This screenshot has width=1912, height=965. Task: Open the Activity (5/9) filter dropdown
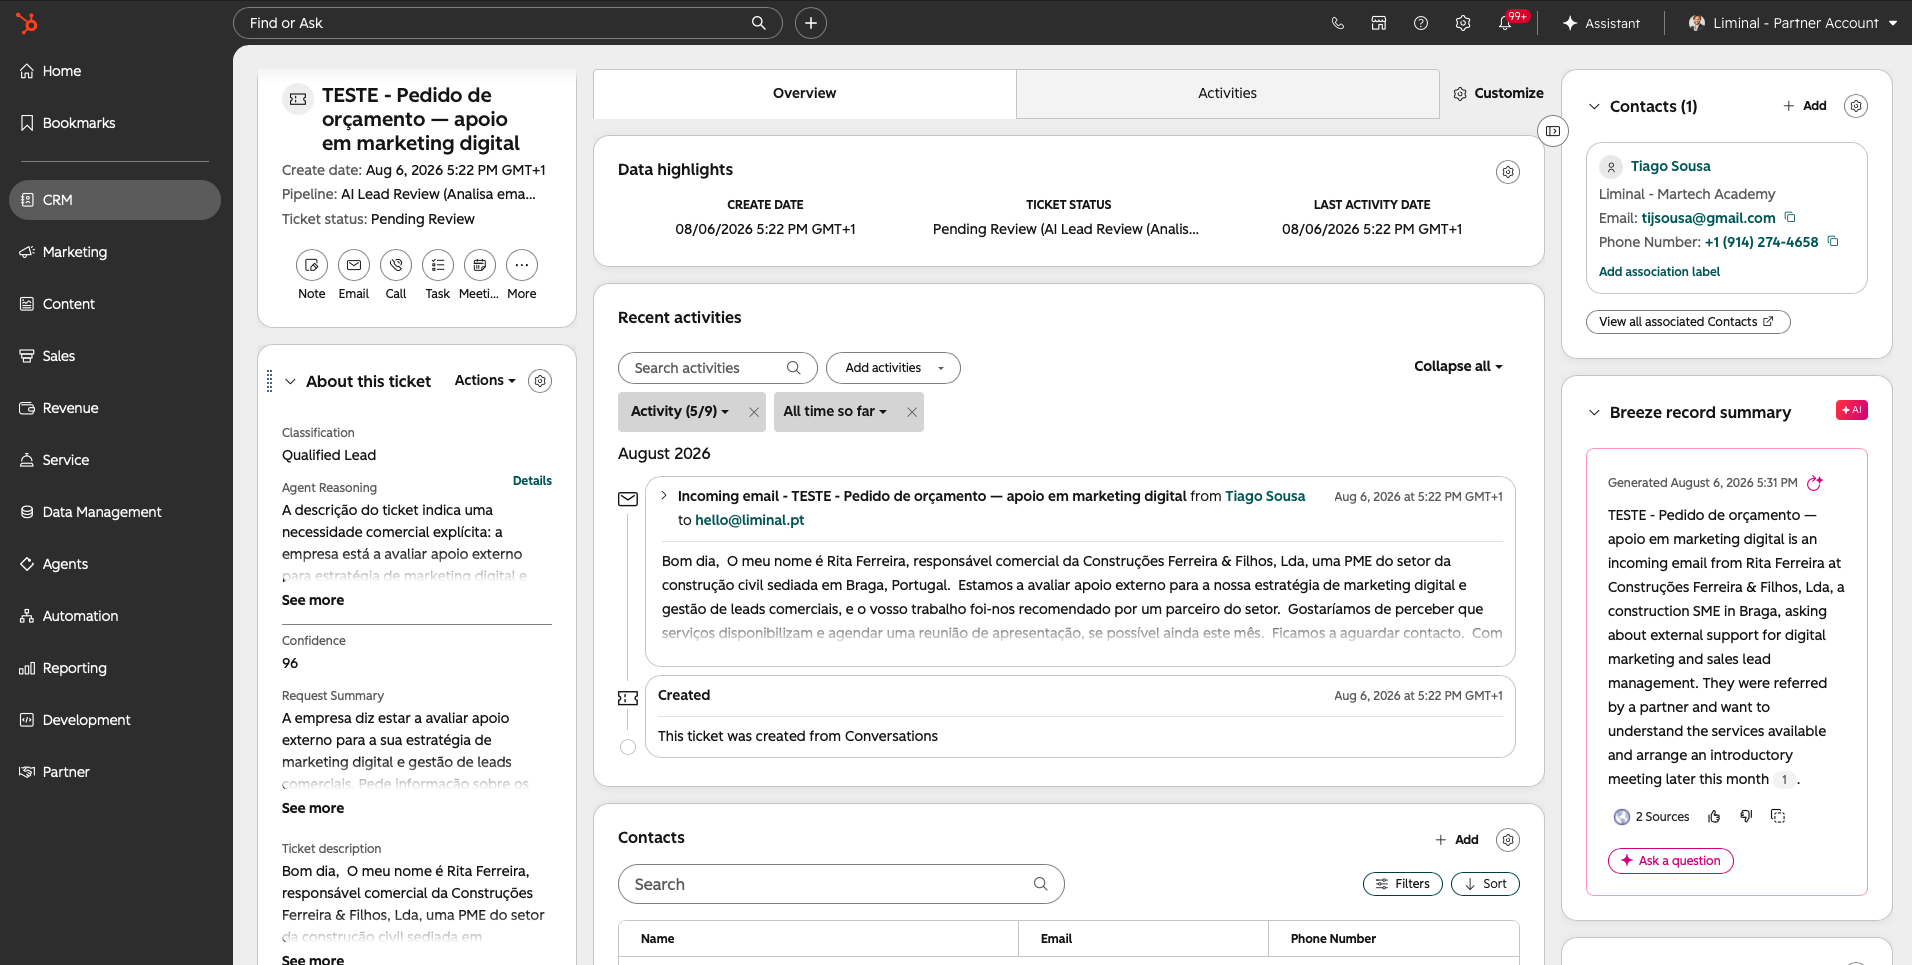point(679,411)
